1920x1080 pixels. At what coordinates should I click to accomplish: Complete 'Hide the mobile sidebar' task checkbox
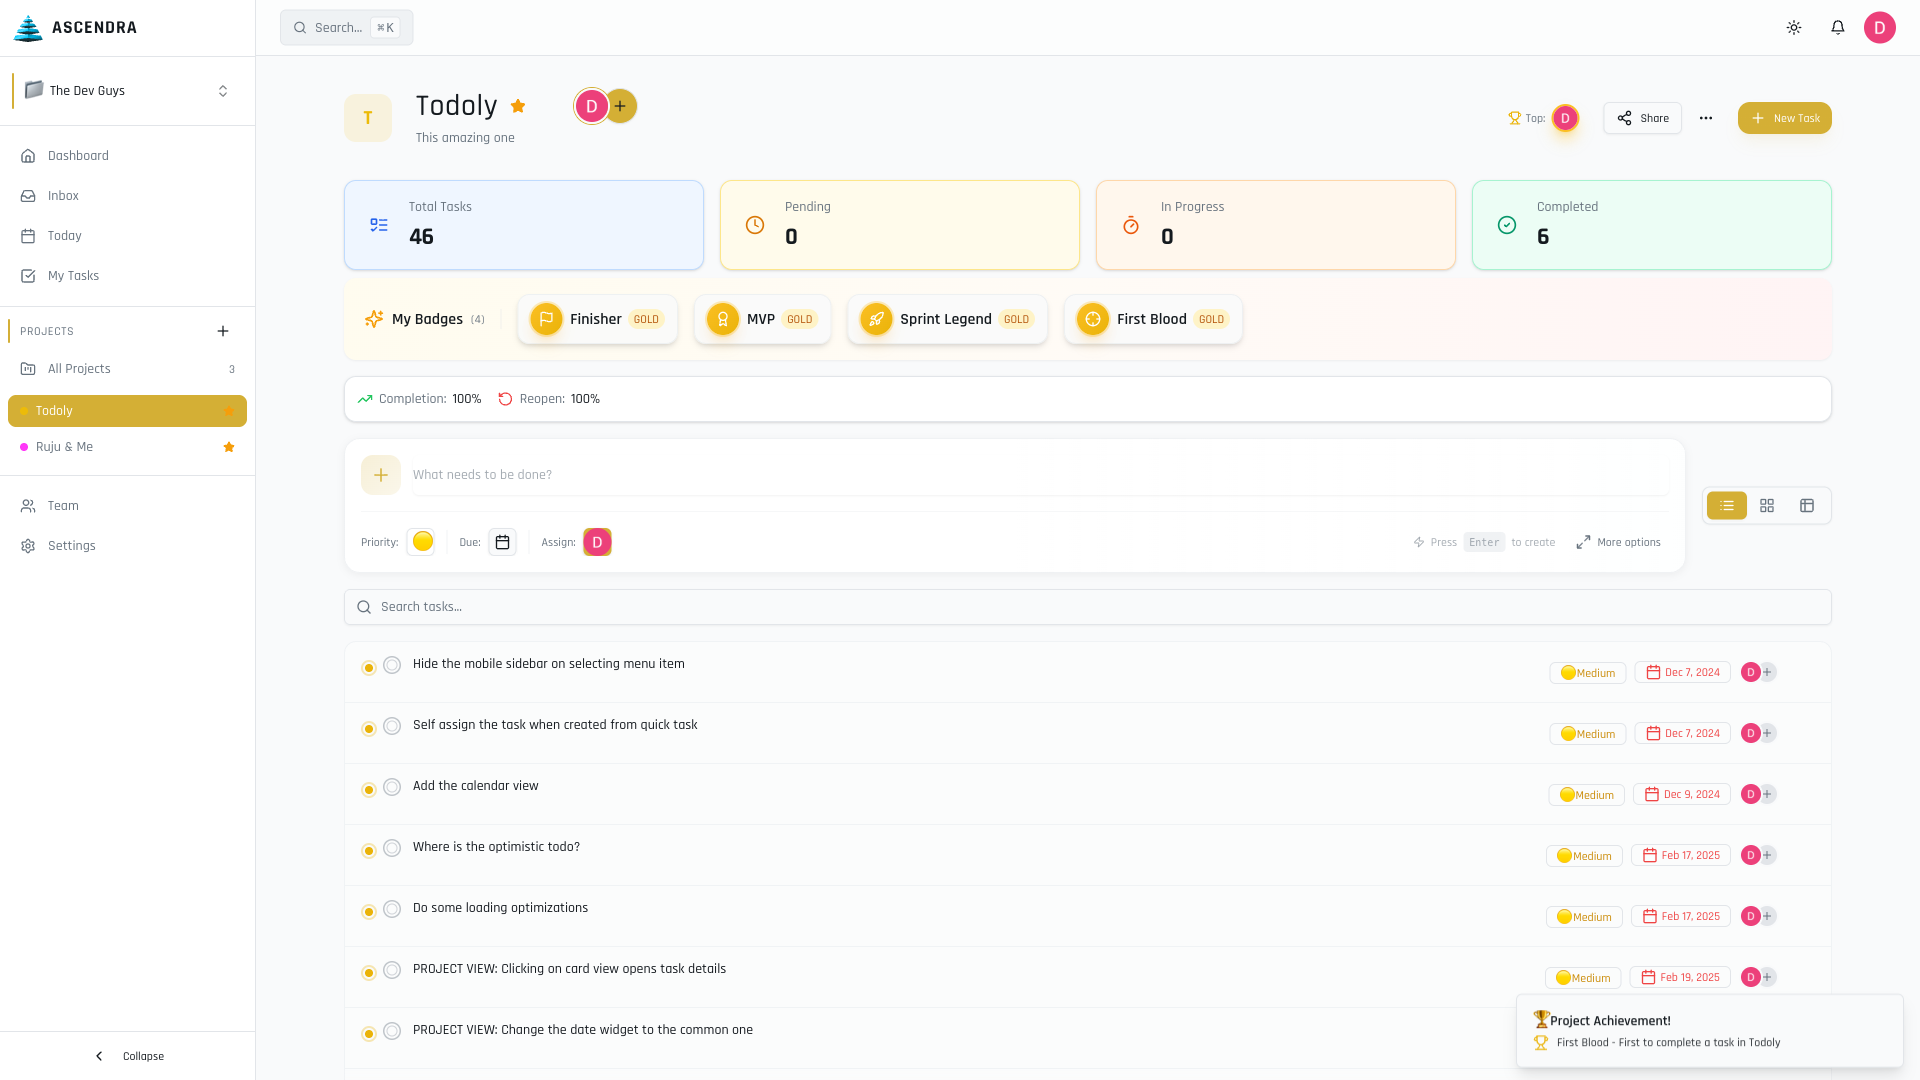392,665
